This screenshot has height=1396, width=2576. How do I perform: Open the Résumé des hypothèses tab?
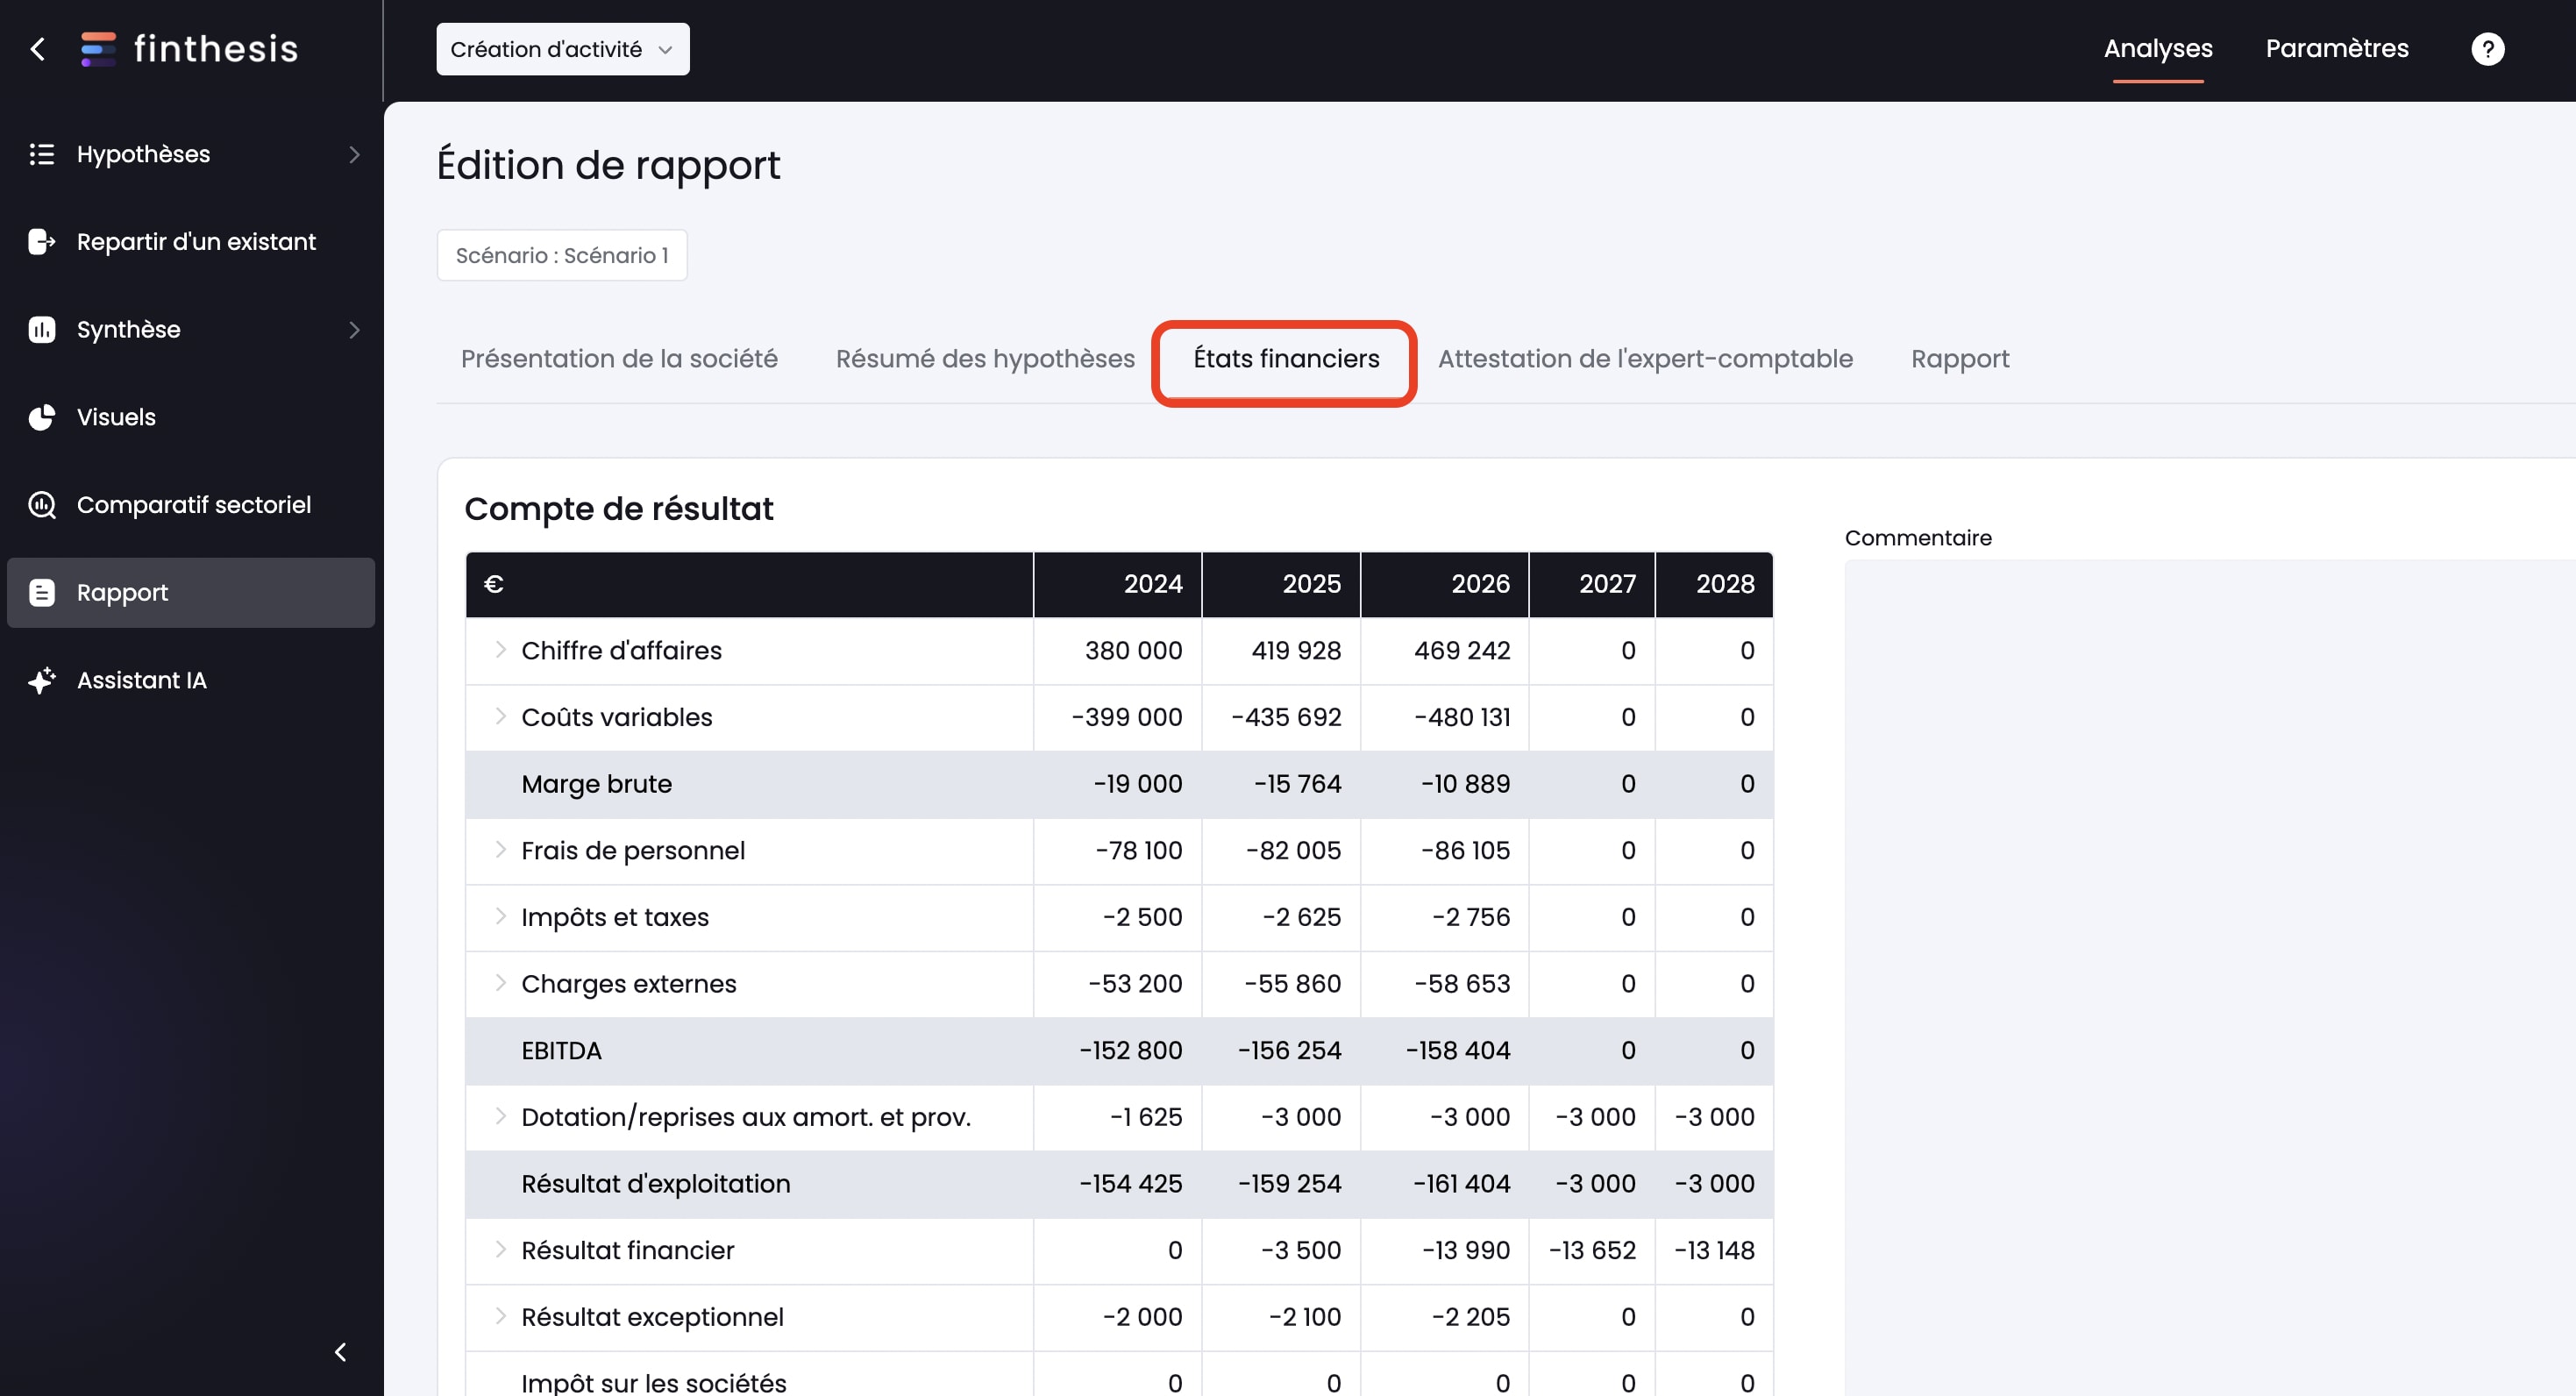click(x=984, y=359)
